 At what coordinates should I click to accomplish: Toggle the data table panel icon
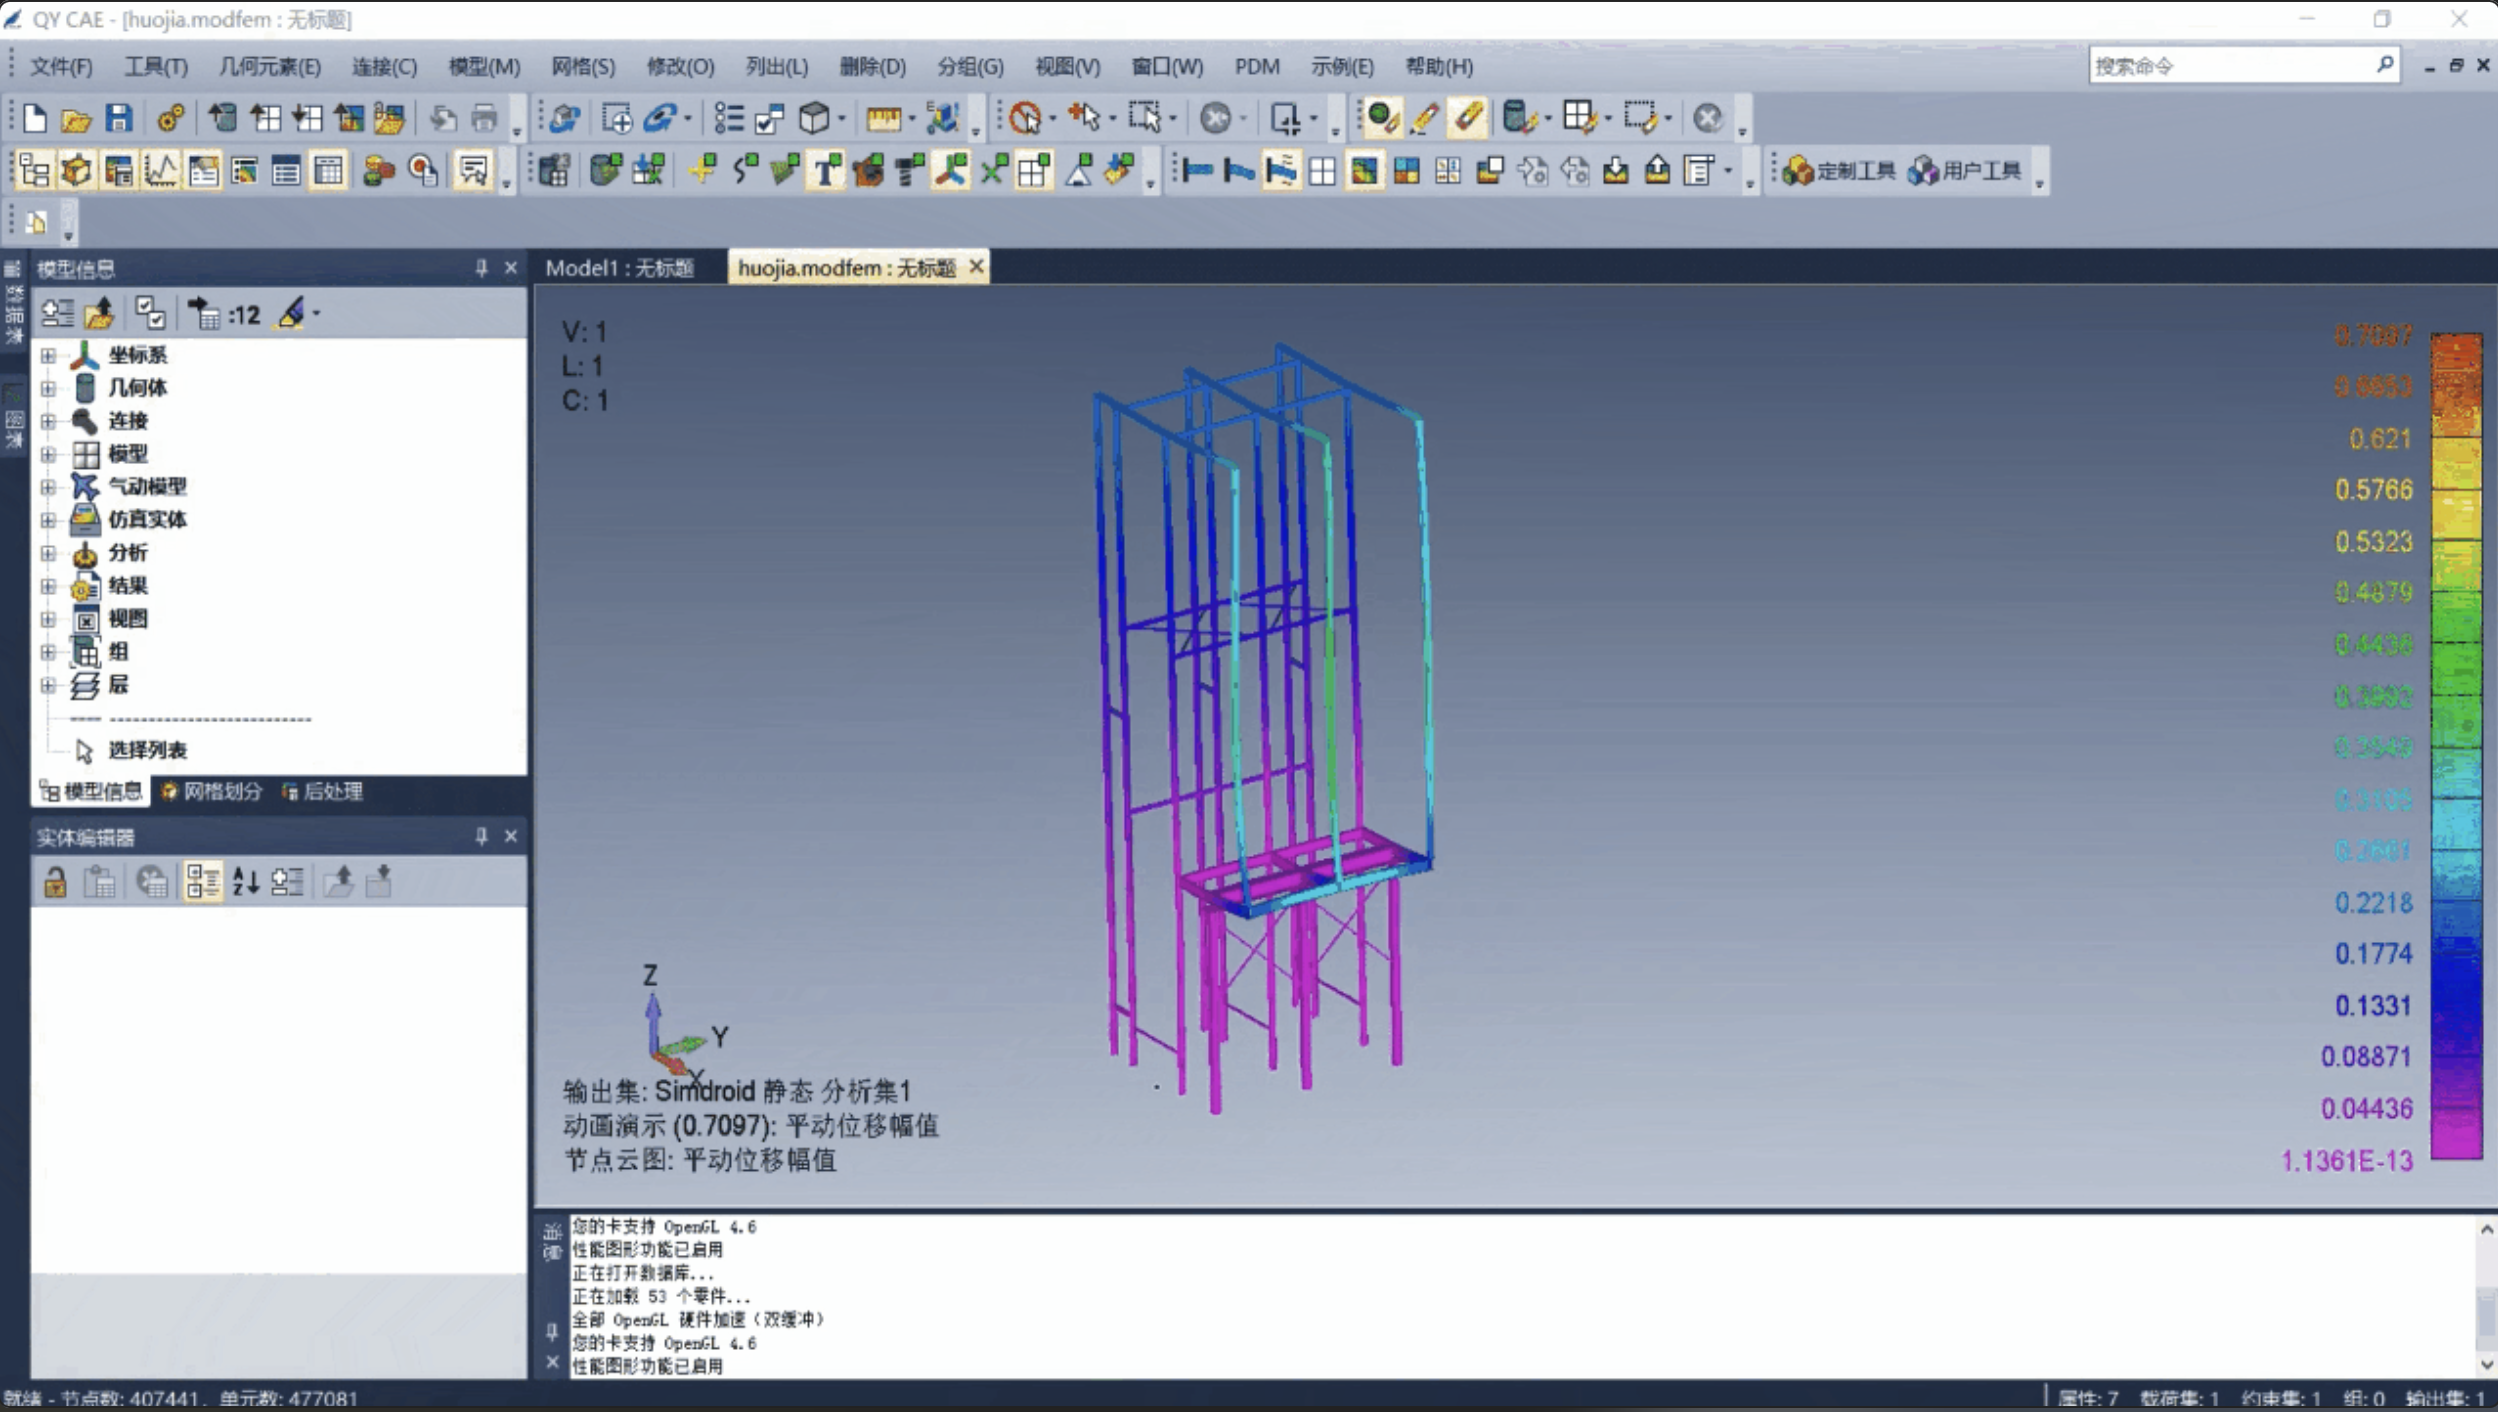[329, 170]
